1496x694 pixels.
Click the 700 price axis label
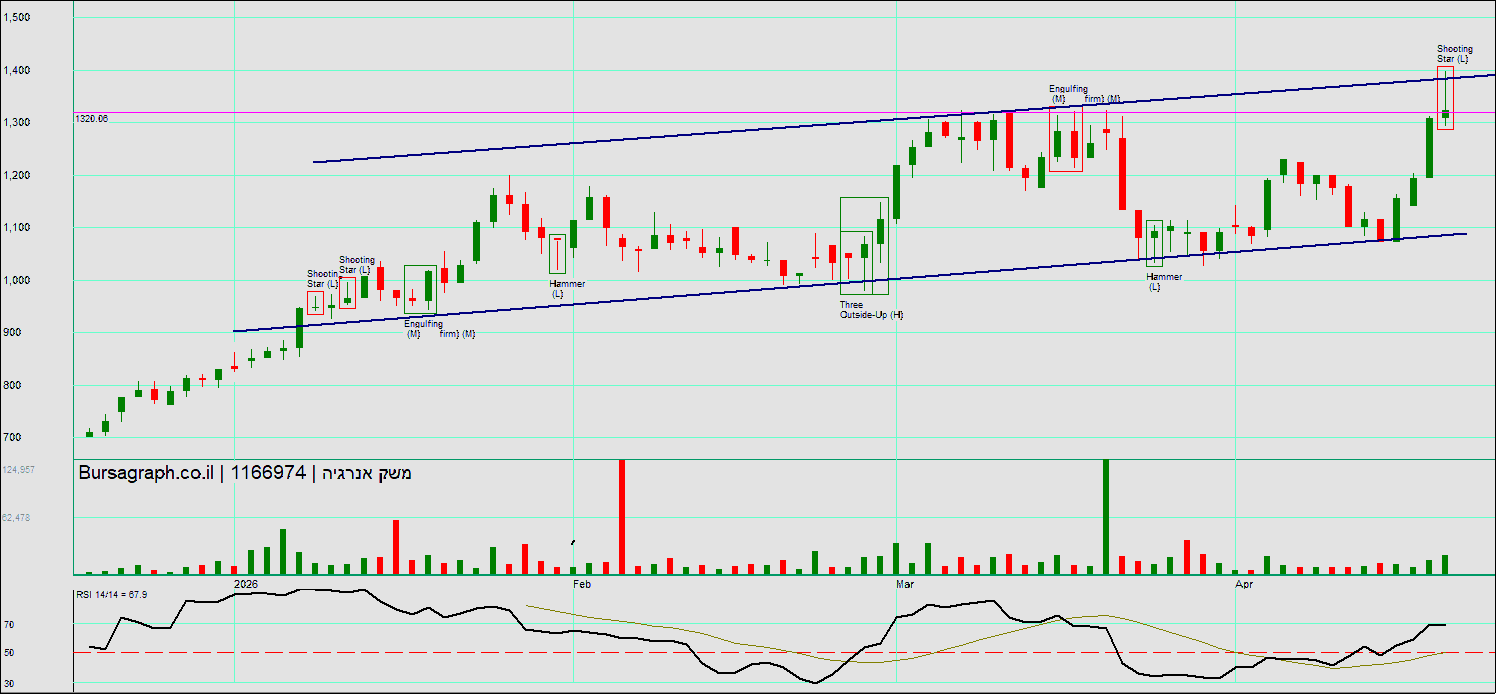pyautogui.click(x=13, y=438)
